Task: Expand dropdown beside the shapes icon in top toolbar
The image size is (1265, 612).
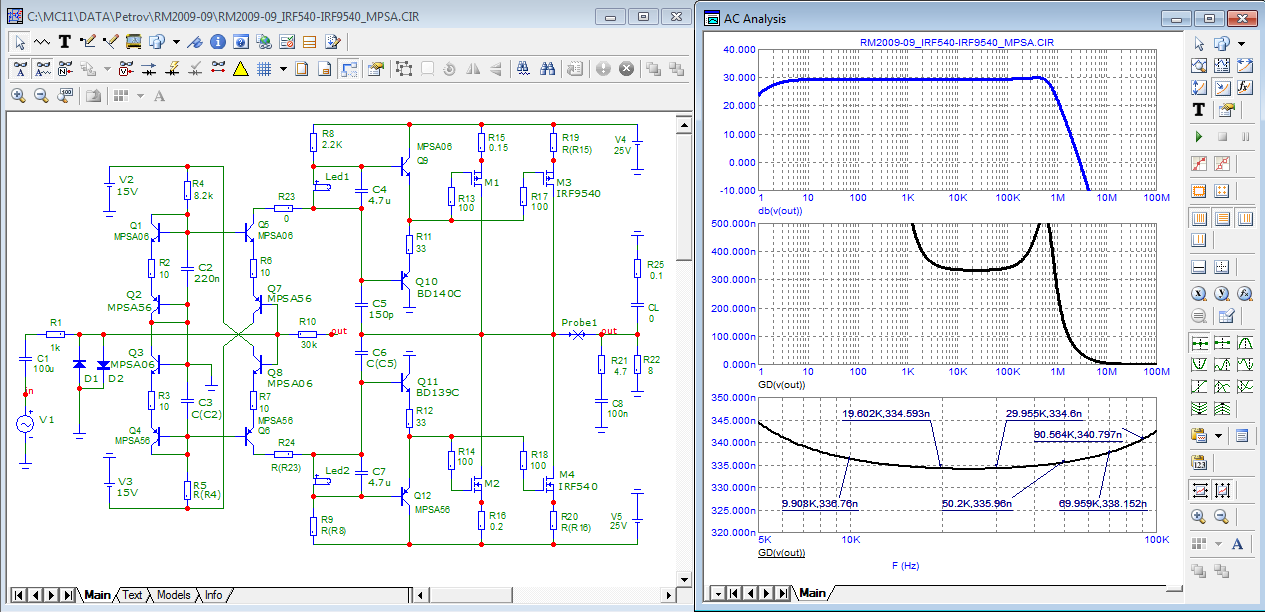Action: [x=176, y=42]
